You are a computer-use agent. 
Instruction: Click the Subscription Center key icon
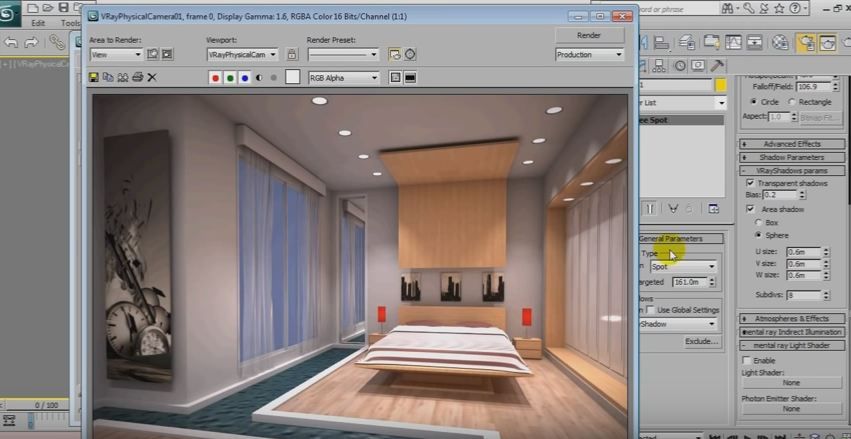click(x=748, y=8)
